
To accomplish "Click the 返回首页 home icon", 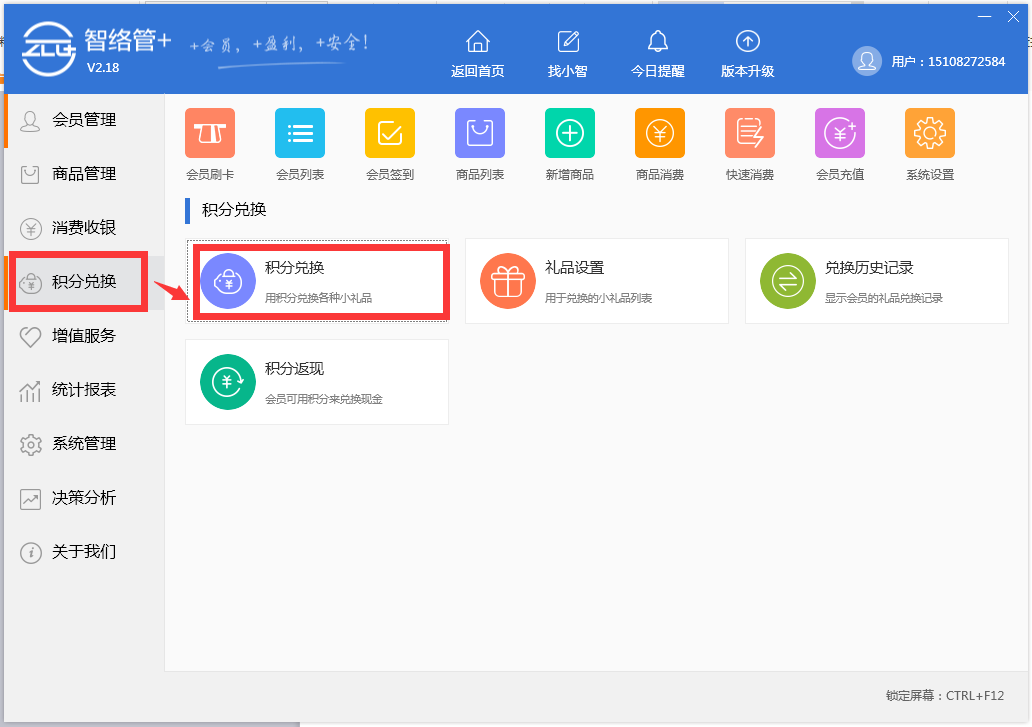I will click(477, 50).
